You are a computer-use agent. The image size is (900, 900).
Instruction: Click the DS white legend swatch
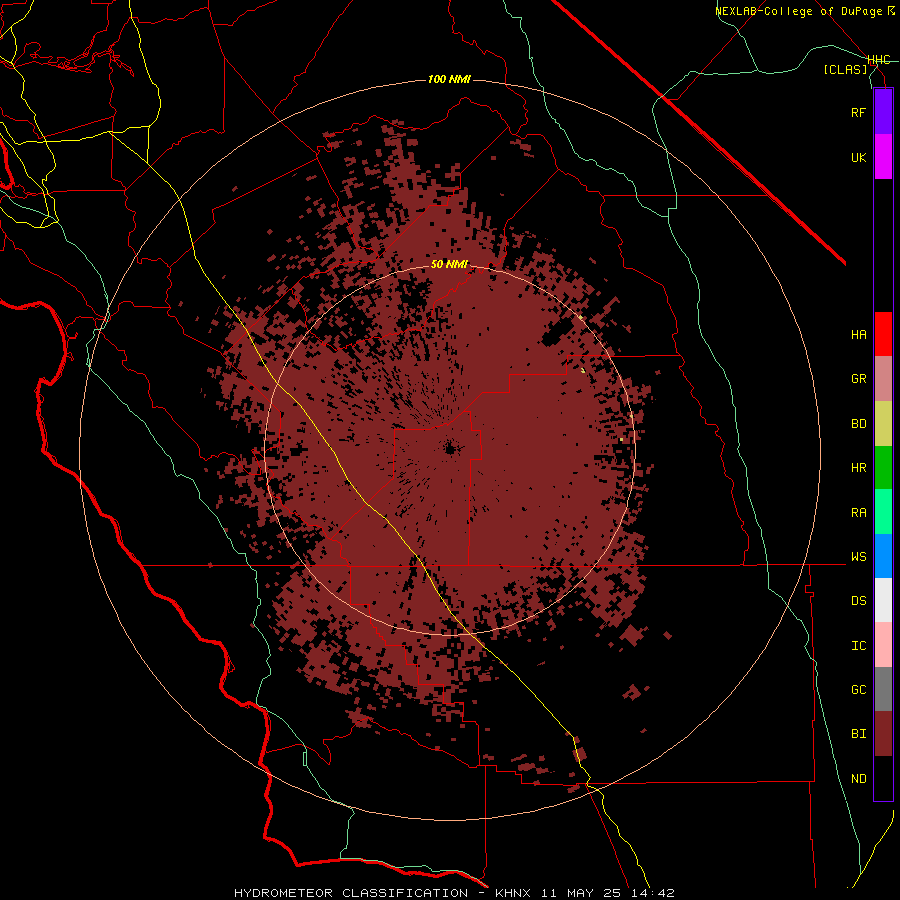(x=883, y=600)
